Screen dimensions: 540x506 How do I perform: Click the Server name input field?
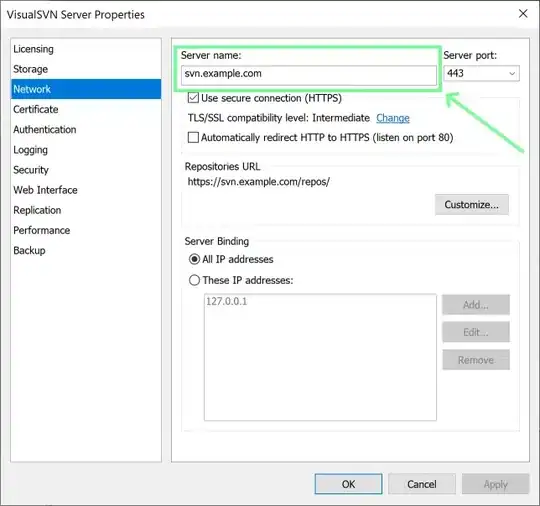309,74
